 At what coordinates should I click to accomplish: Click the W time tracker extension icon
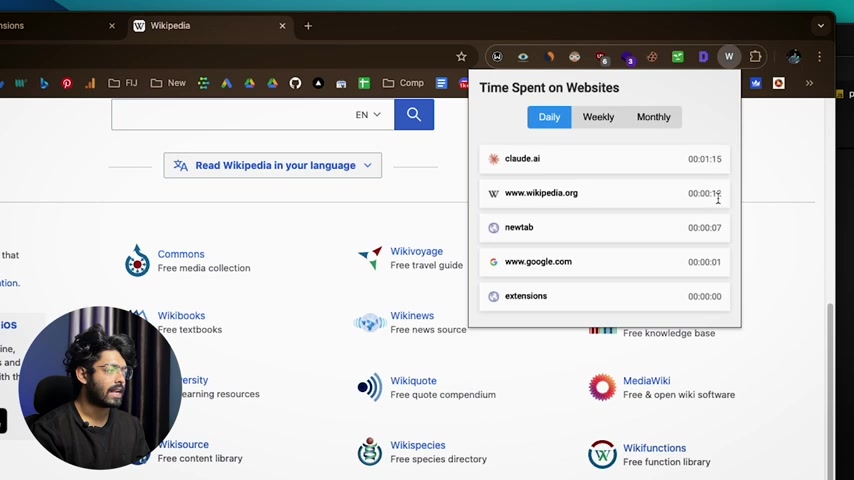point(729,57)
